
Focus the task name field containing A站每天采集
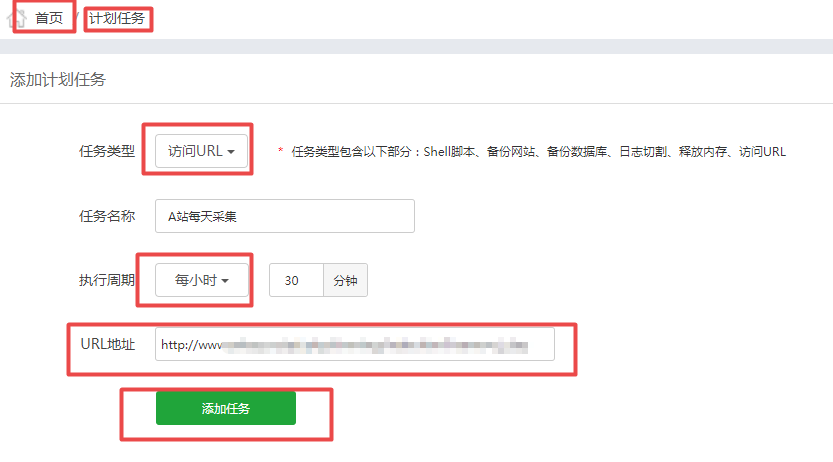click(x=285, y=216)
